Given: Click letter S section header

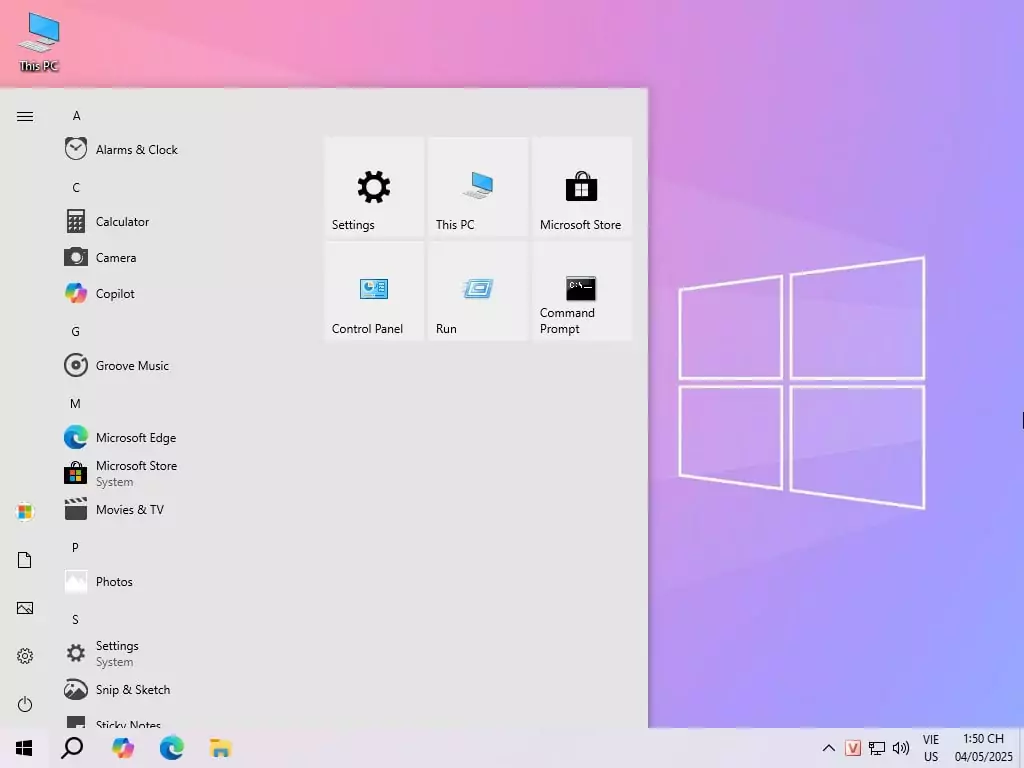Looking at the screenshot, I should (75, 619).
